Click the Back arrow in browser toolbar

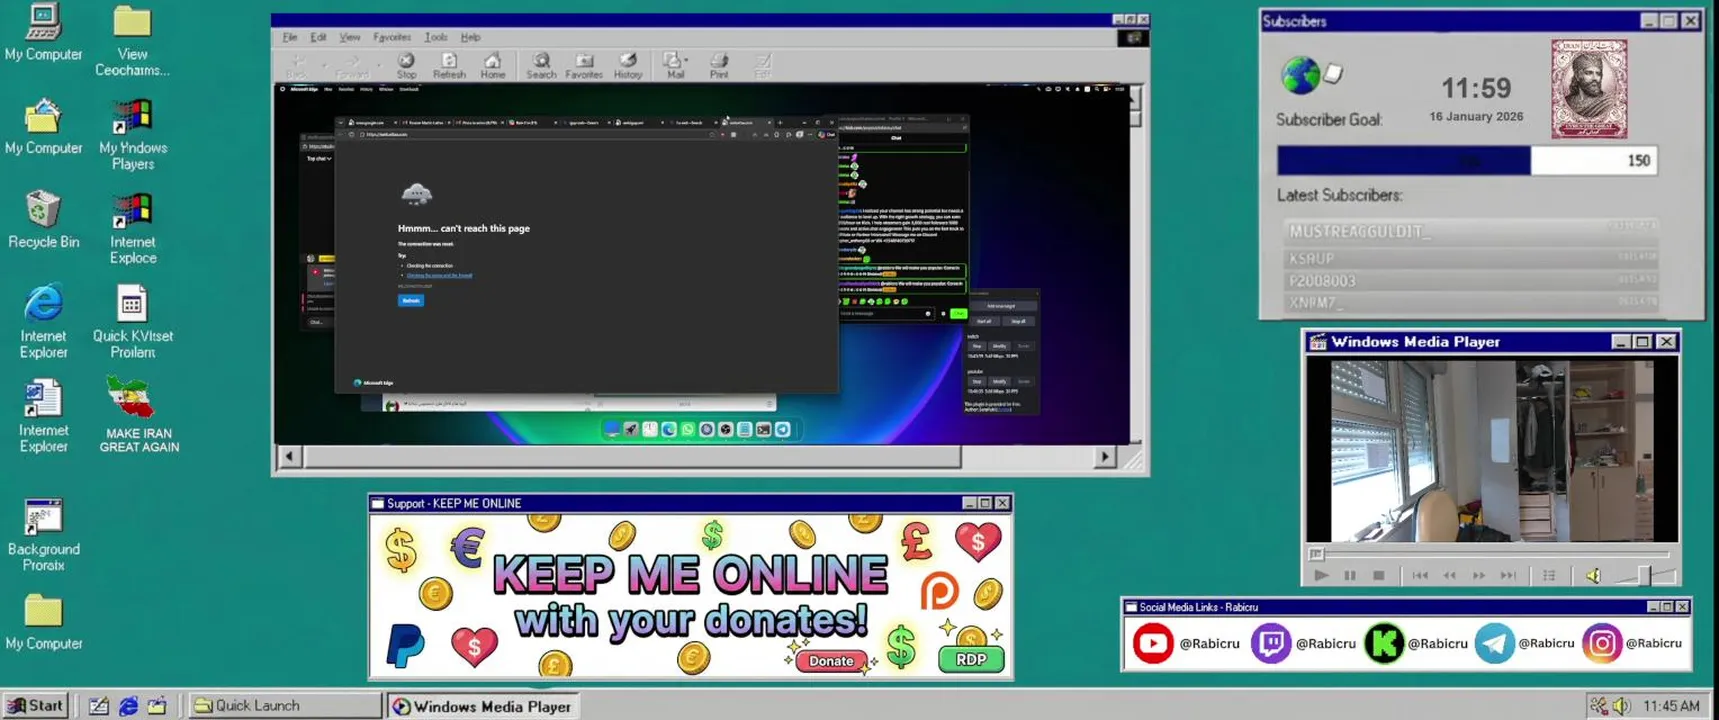[297, 66]
